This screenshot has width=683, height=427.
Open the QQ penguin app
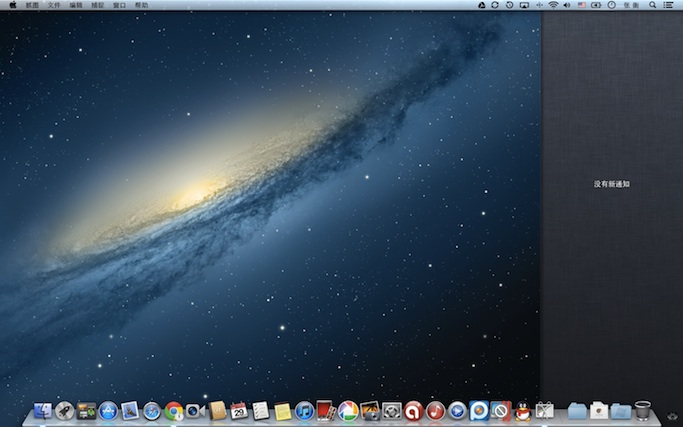(522, 410)
